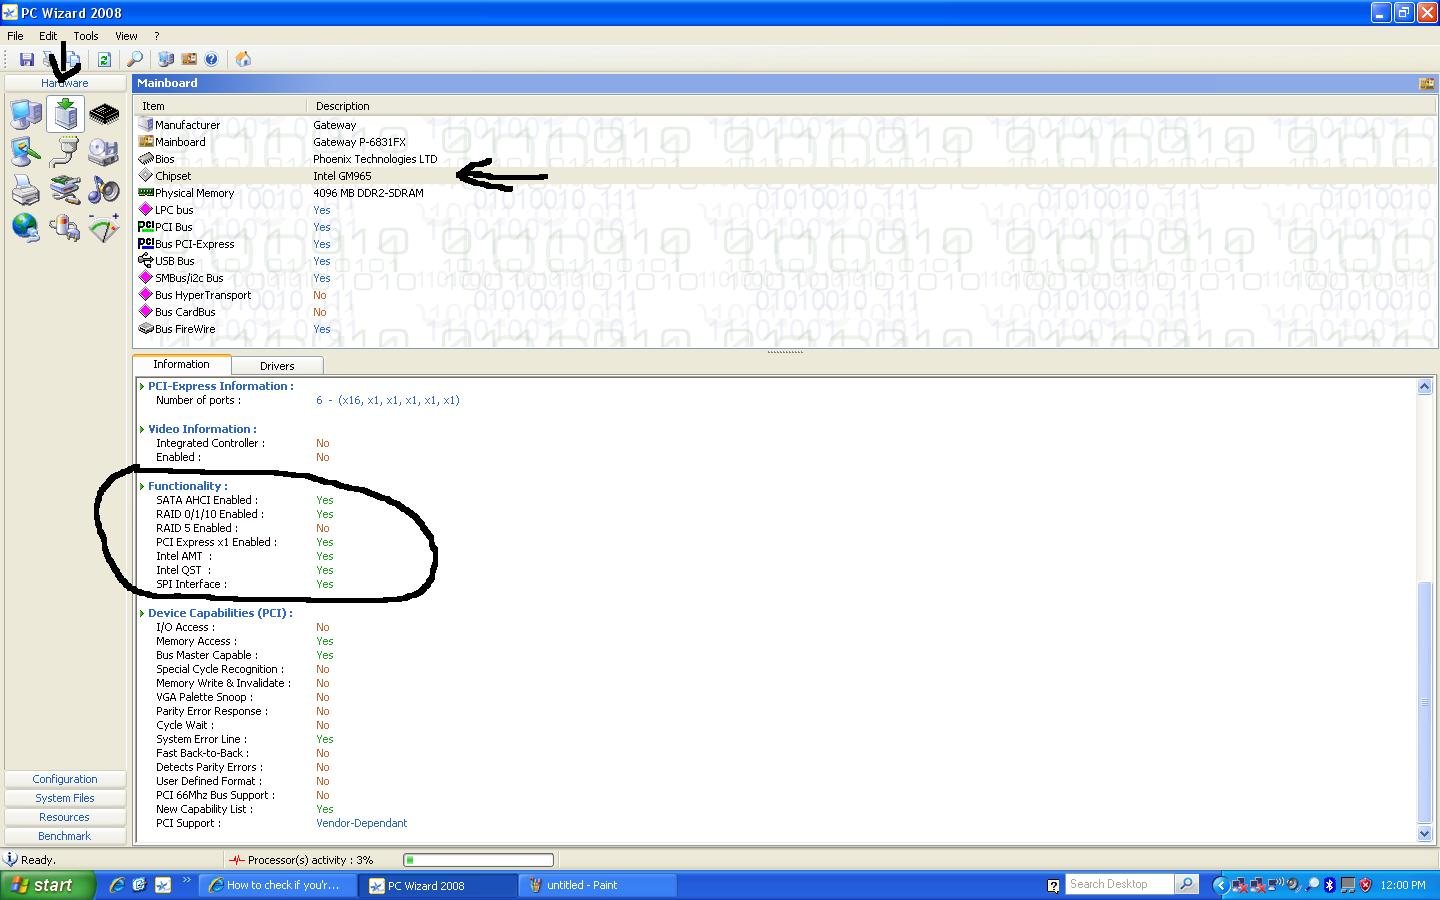Expand the Quick Launch overflow chevron

(187, 881)
